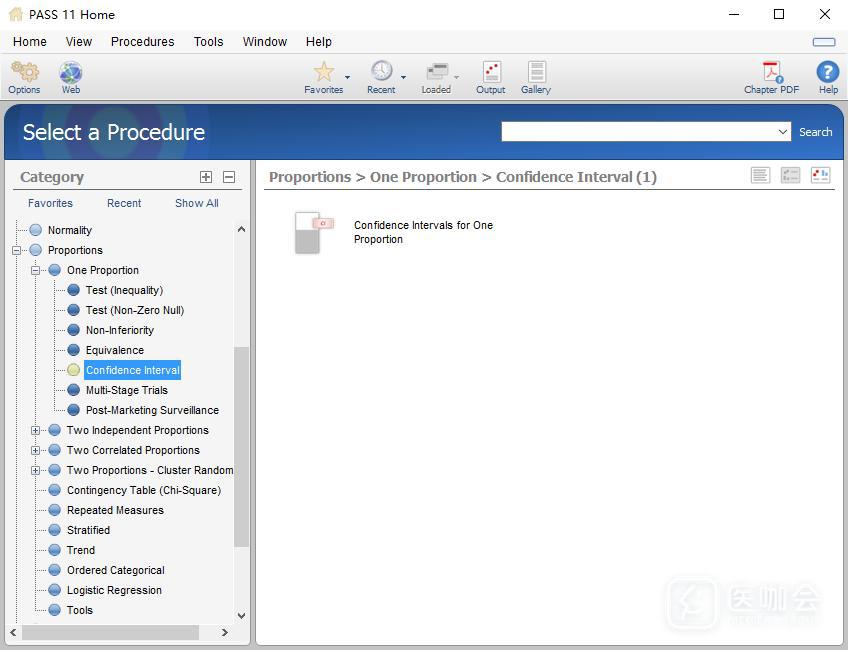
Task: Click the Search button
Action: [x=815, y=132]
